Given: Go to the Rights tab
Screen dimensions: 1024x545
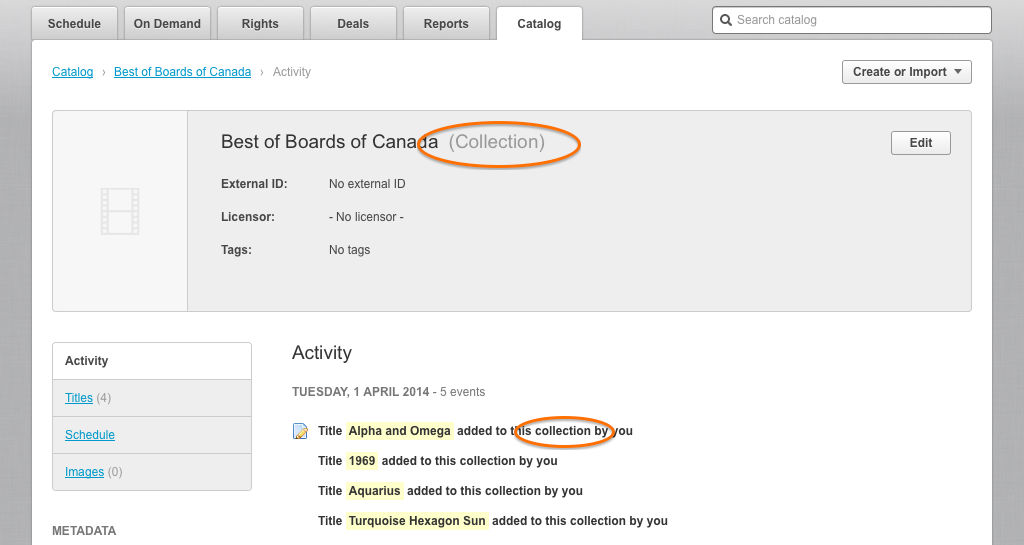Looking at the screenshot, I should point(260,24).
